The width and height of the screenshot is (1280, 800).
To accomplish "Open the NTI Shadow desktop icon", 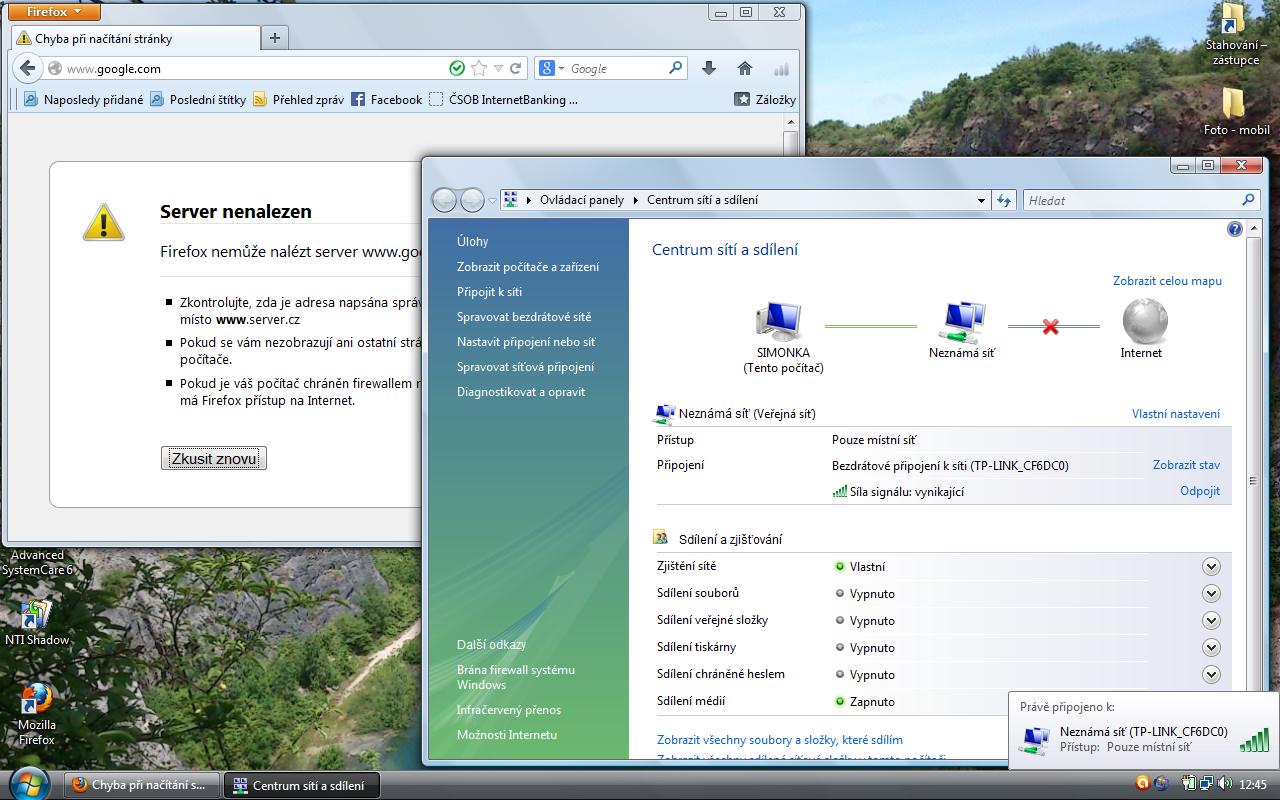I will pos(36,622).
